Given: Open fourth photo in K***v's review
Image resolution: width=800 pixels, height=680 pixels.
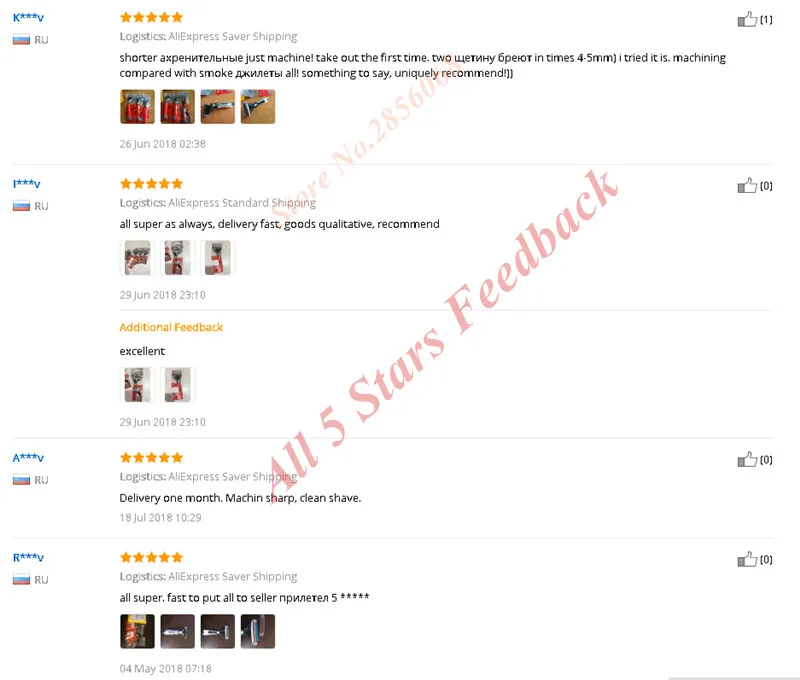Looking at the screenshot, I should (x=258, y=107).
